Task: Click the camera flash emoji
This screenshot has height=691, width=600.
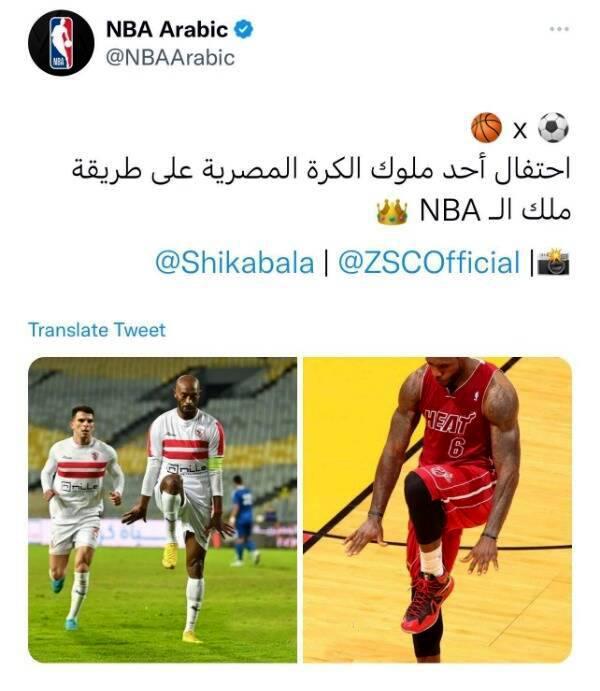Action: pyautogui.click(x=554, y=262)
